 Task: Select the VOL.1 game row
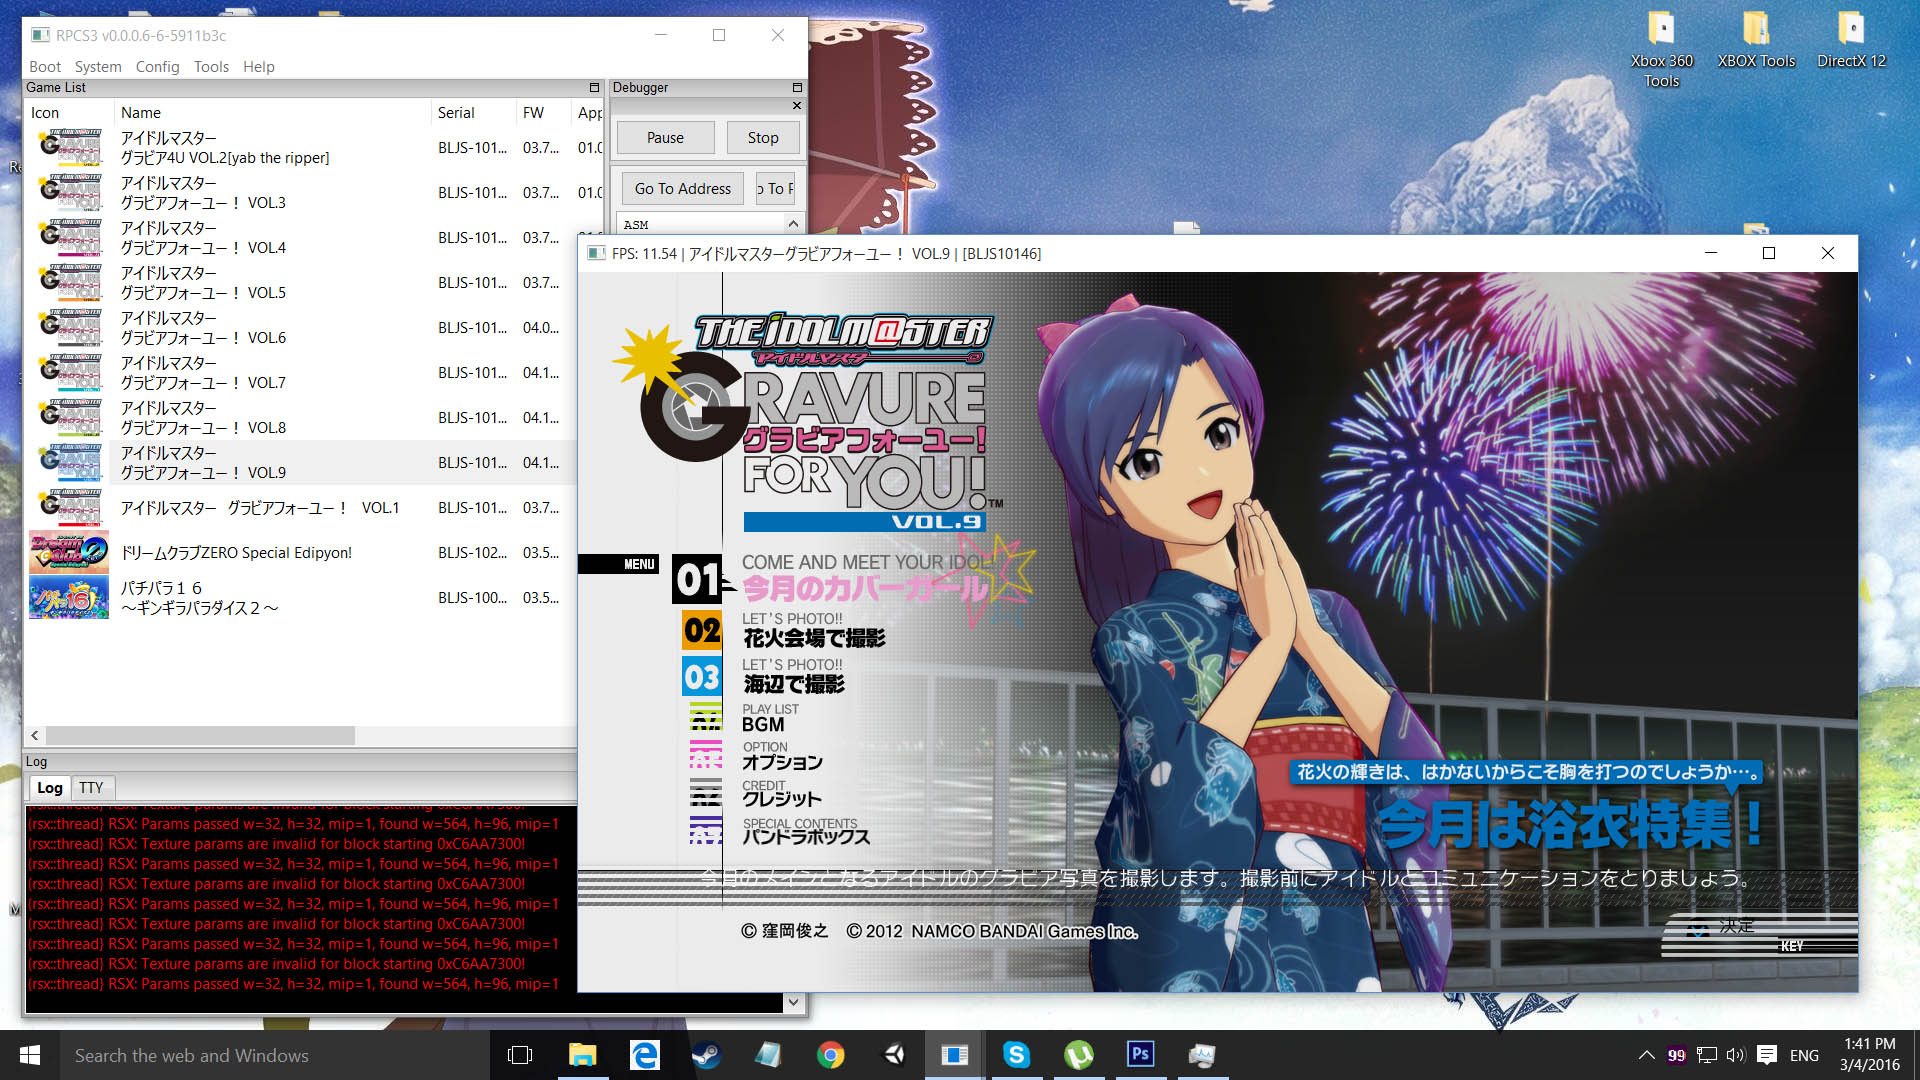point(300,508)
